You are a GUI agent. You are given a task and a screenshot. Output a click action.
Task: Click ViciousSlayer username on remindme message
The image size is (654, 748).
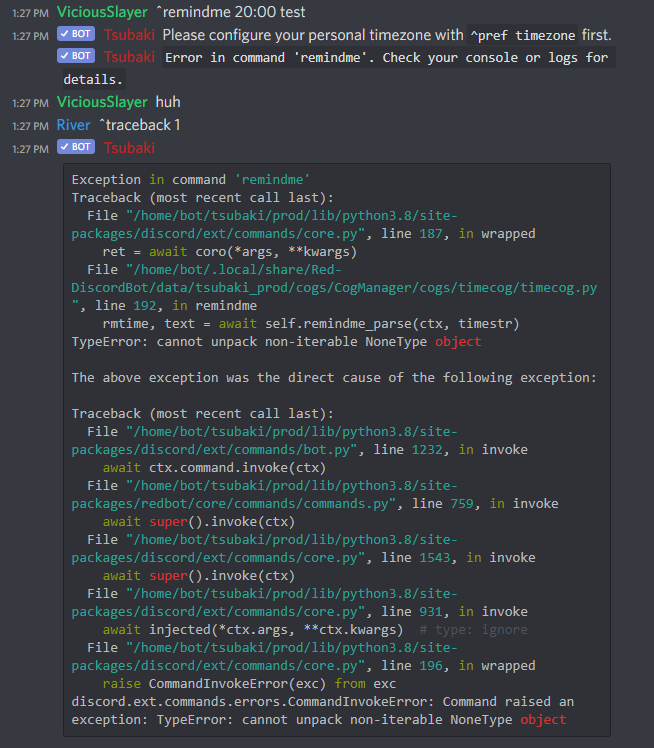[x=102, y=12]
